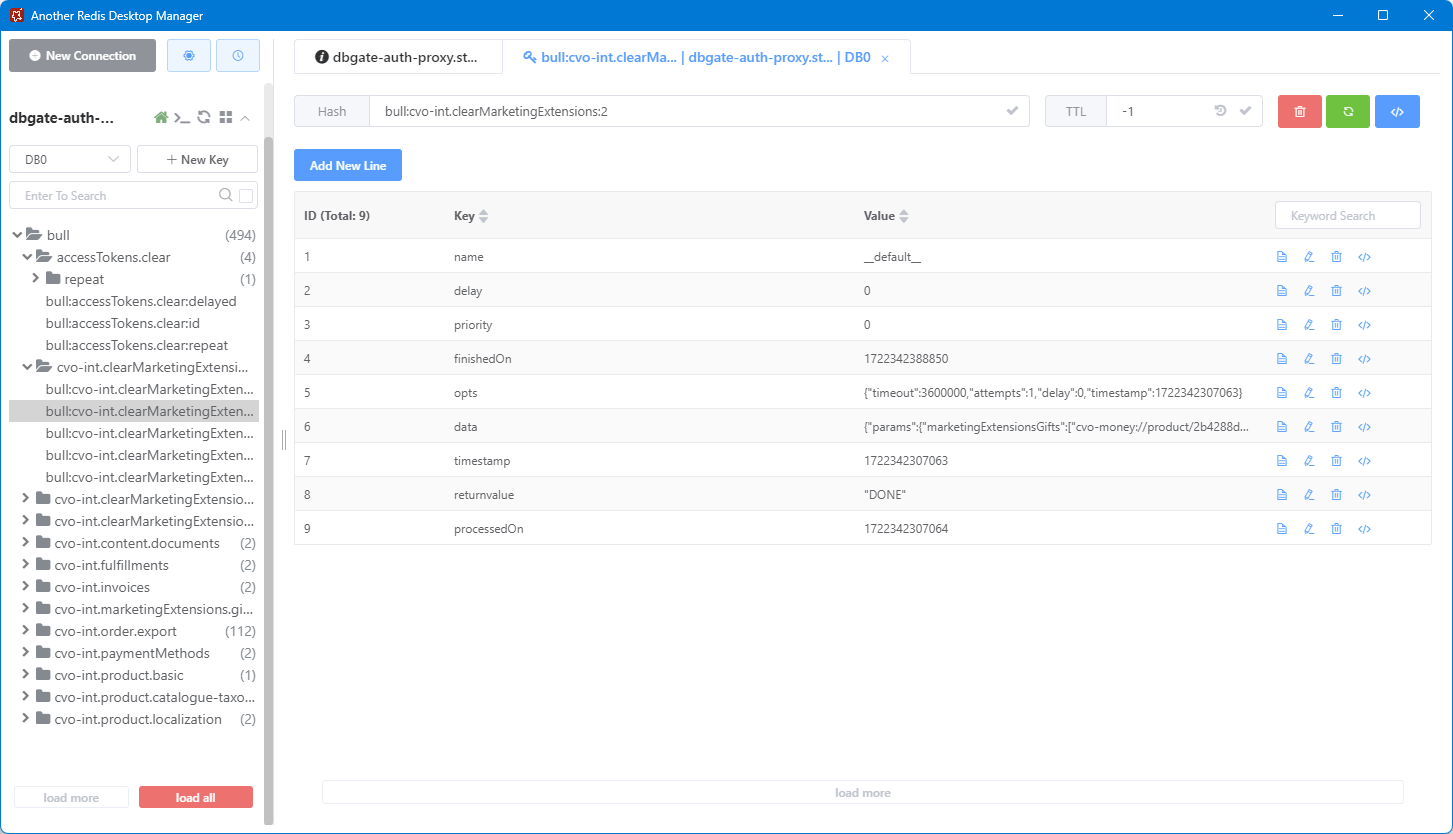The width and height of the screenshot is (1453, 834).
Task: Collapse the accessTokens.clear folder
Action: (29, 256)
